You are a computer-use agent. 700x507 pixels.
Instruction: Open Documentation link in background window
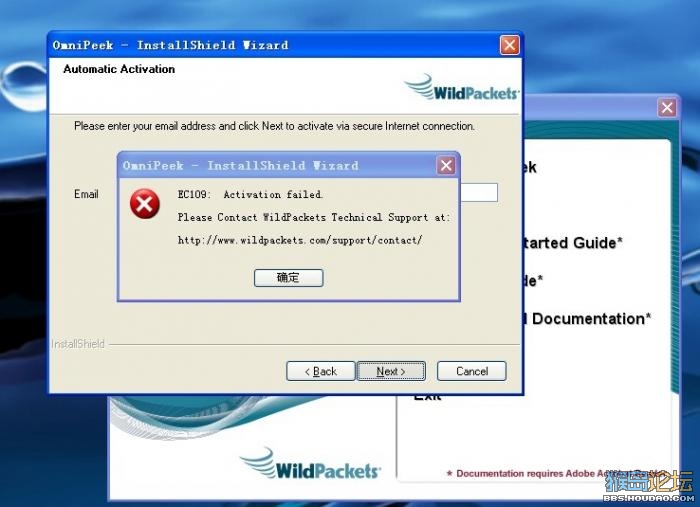[x=587, y=319]
